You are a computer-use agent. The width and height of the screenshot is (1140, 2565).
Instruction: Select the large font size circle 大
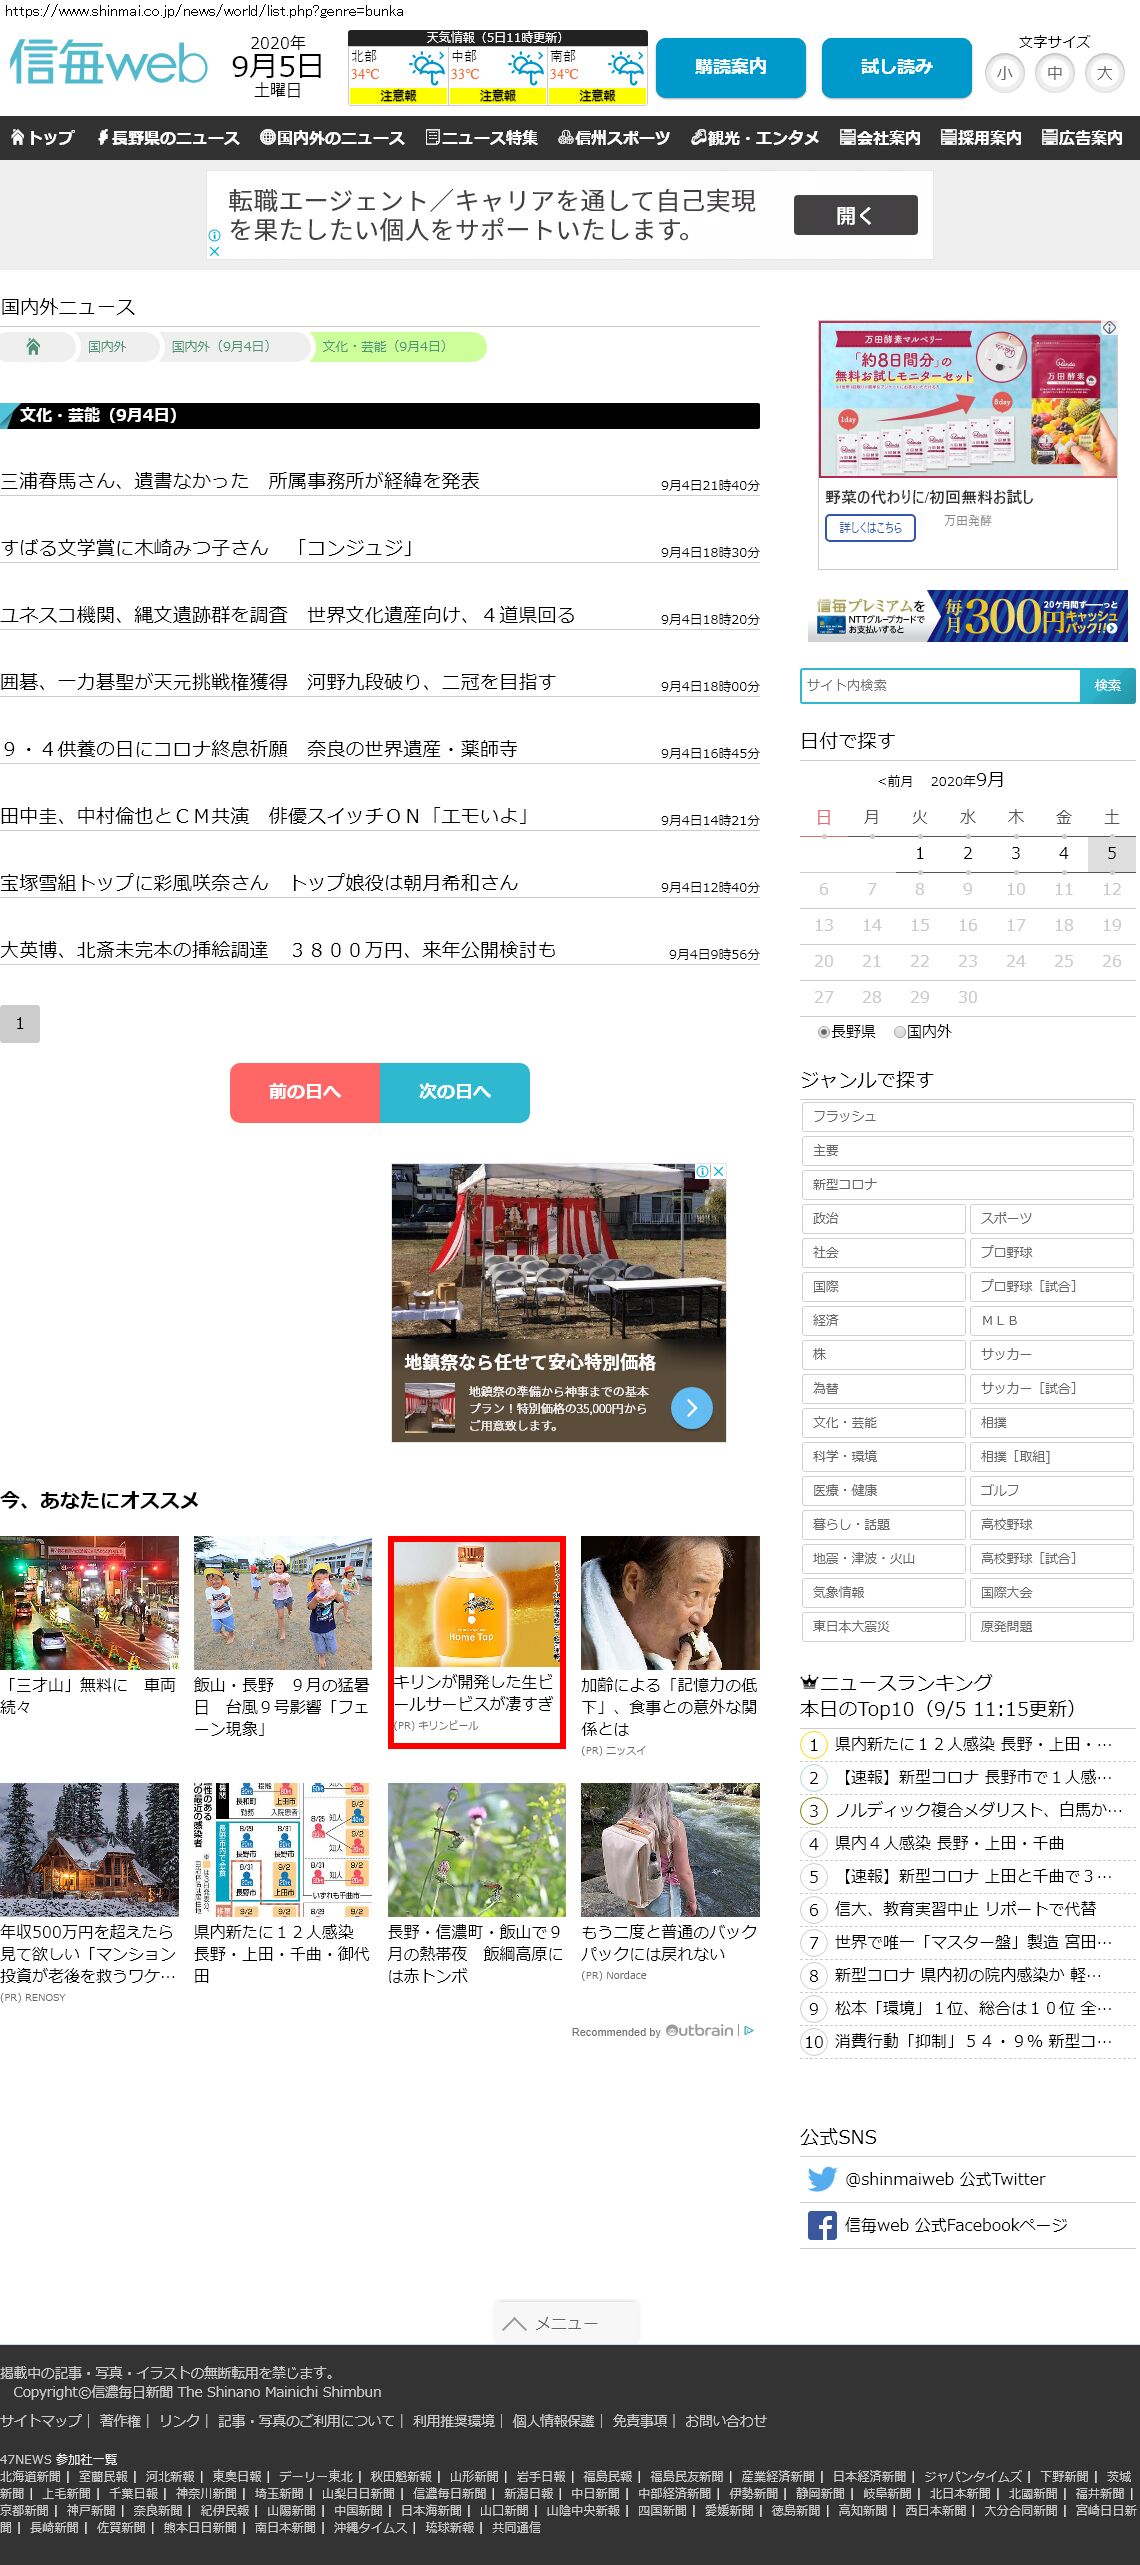pyautogui.click(x=1104, y=73)
